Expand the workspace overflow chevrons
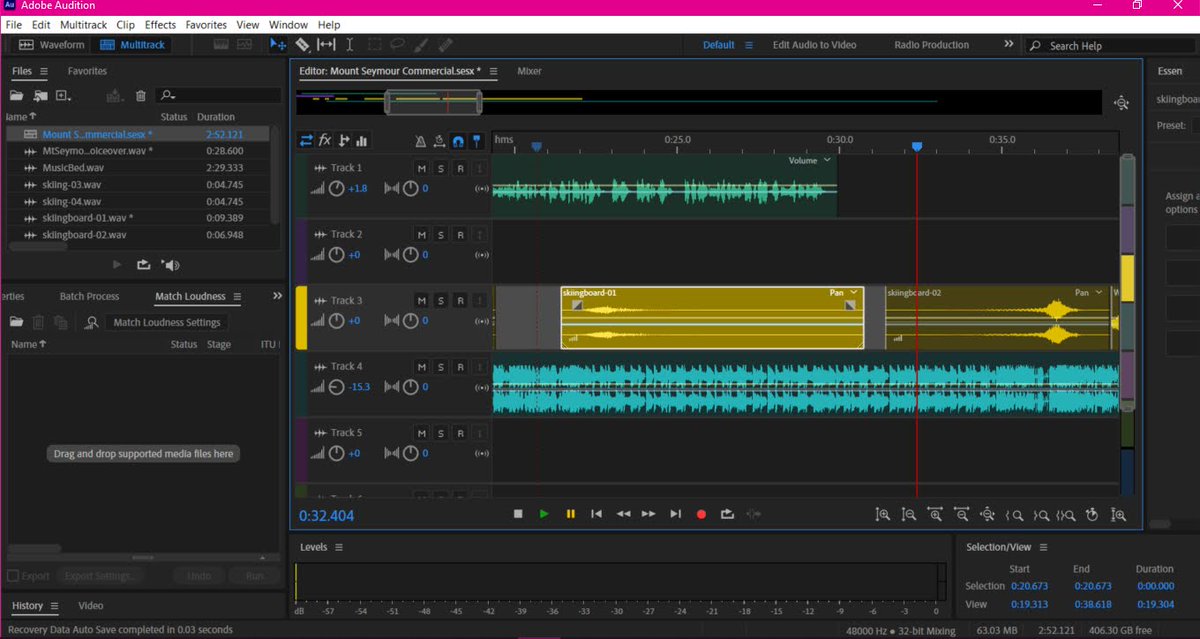This screenshot has width=1200, height=639. pos(1009,45)
